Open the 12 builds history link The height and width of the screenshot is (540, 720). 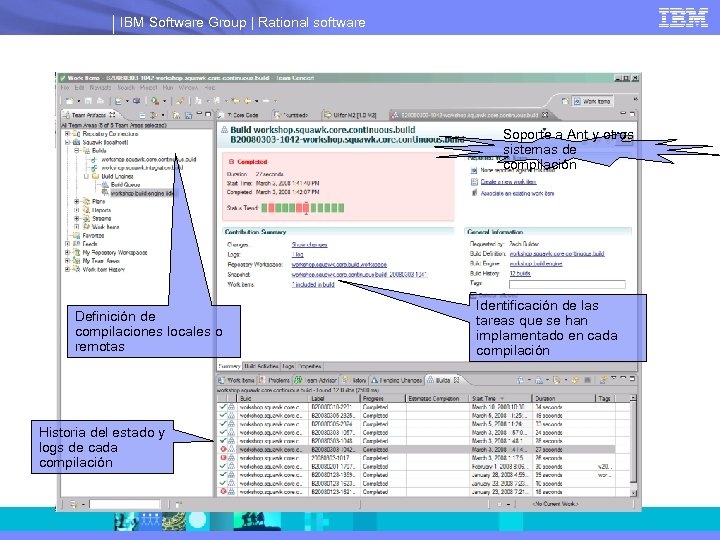point(520,273)
